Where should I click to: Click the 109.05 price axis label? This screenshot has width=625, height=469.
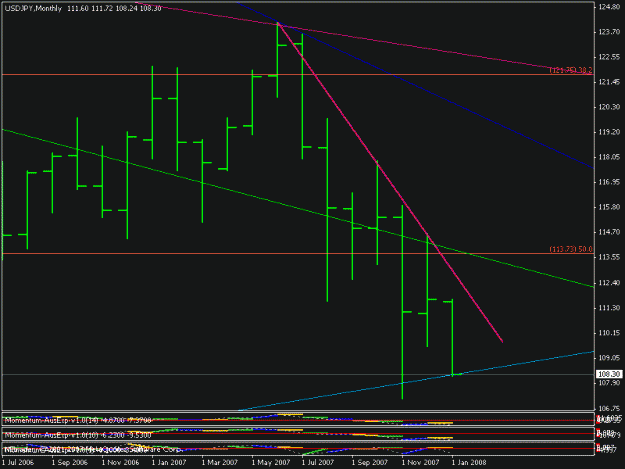pos(609,358)
